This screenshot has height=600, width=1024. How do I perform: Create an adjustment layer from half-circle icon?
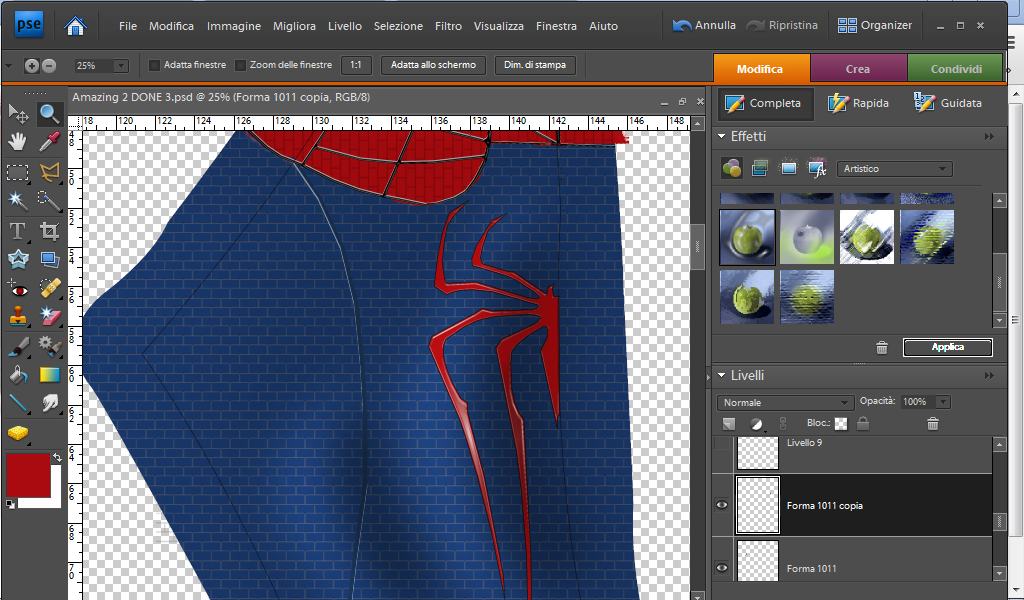[757, 424]
